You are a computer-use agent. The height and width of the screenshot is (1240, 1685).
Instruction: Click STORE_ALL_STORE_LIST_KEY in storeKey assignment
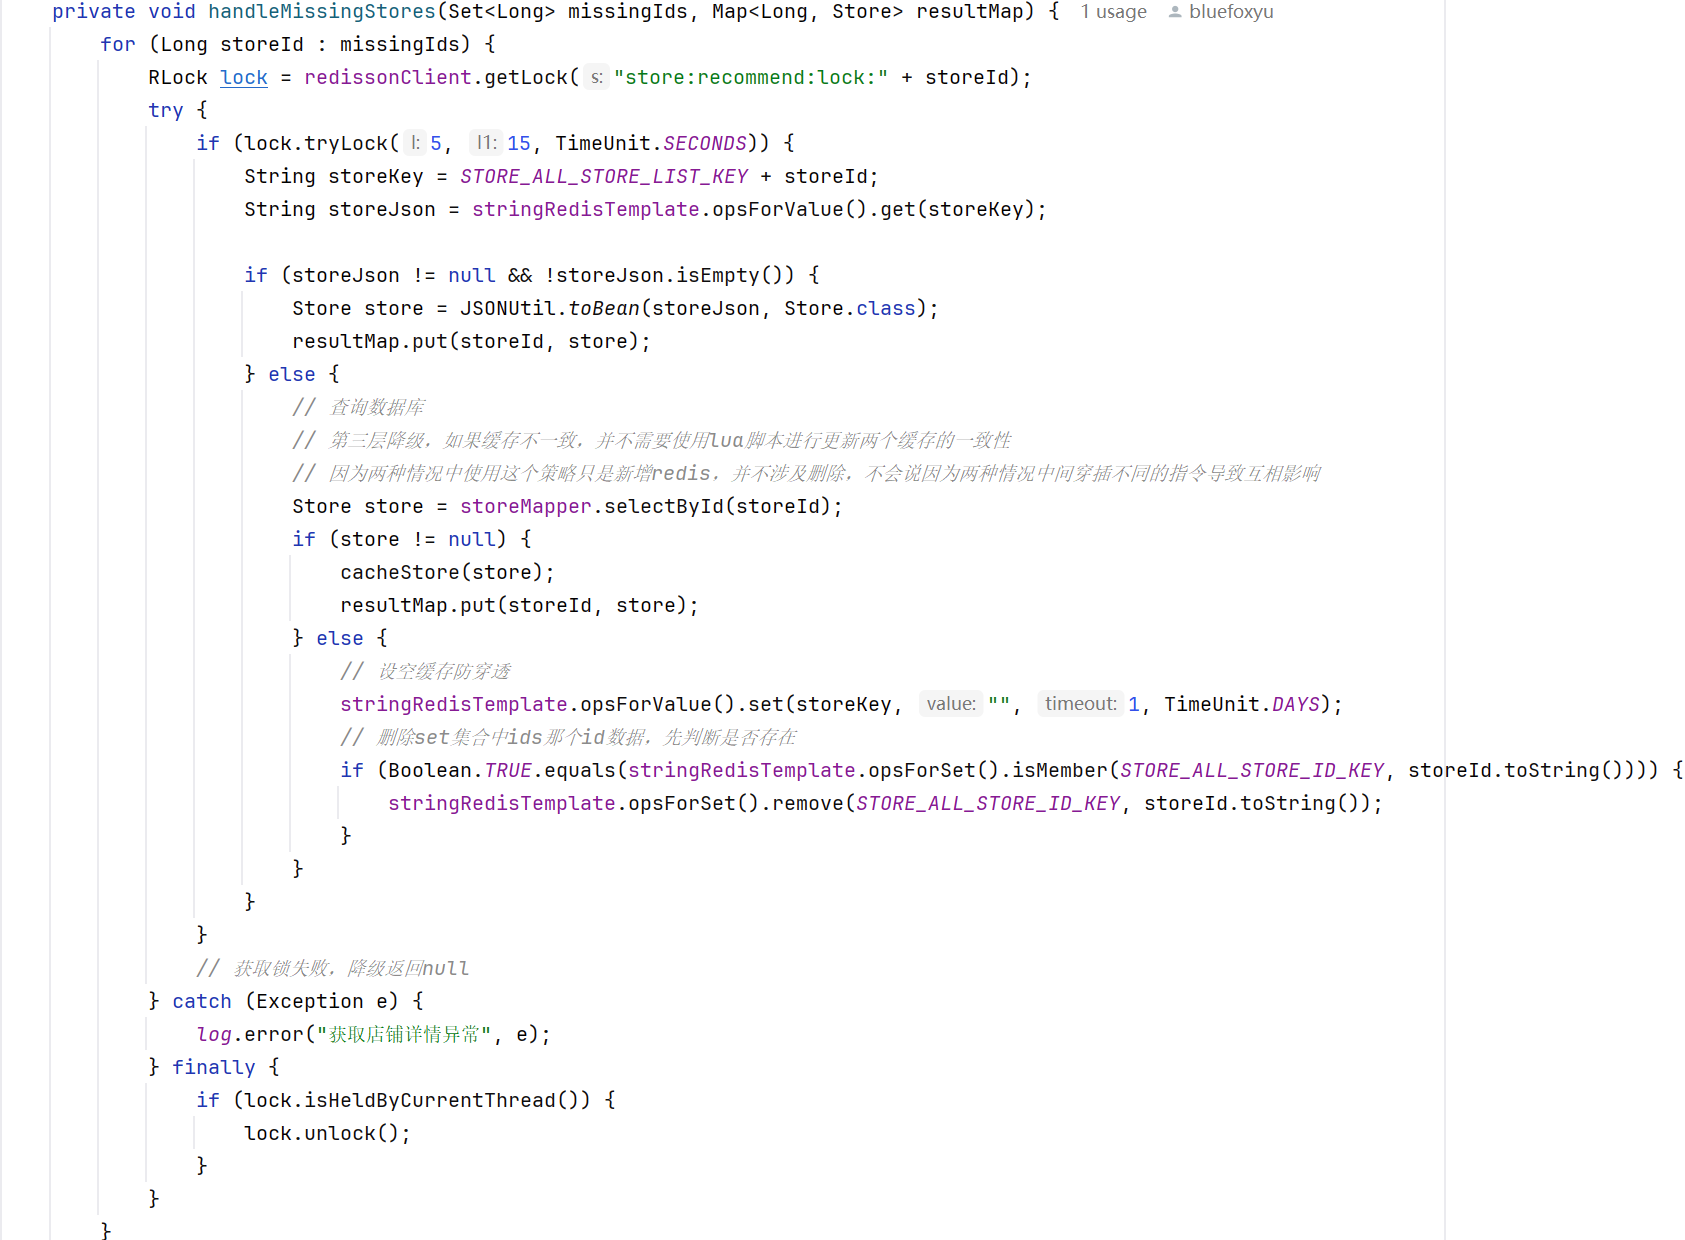[x=604, y=176]
